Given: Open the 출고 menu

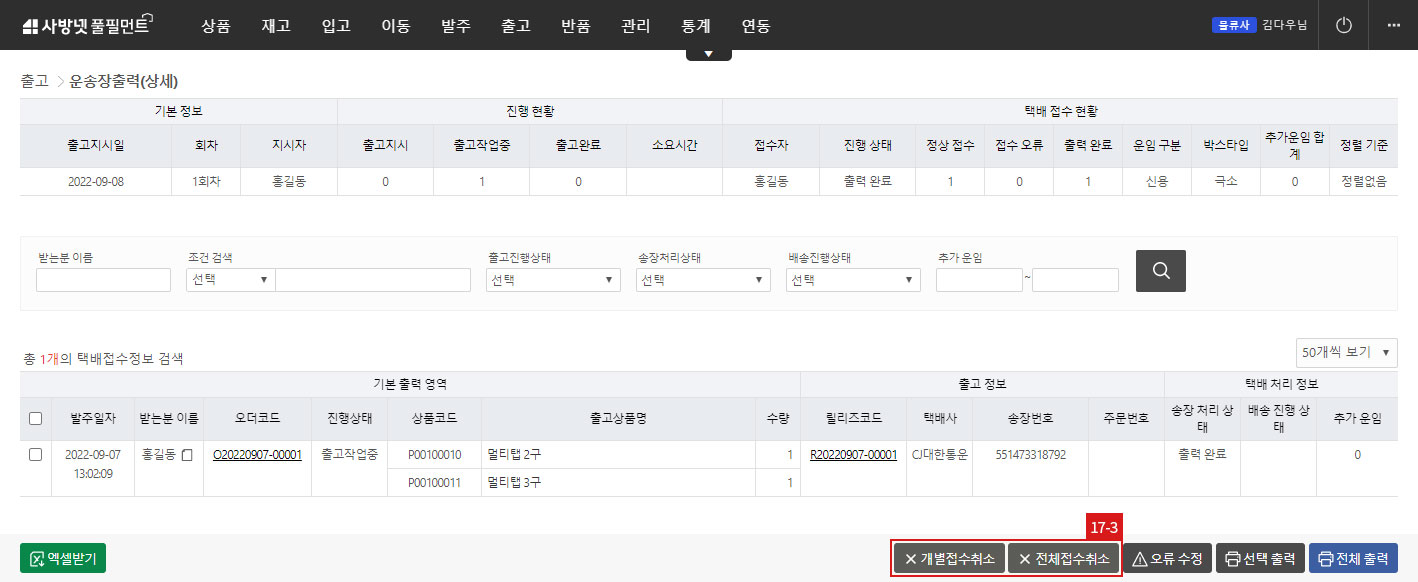Looking at the screenshot, I should pyautogui.click(x=516, y=26).
